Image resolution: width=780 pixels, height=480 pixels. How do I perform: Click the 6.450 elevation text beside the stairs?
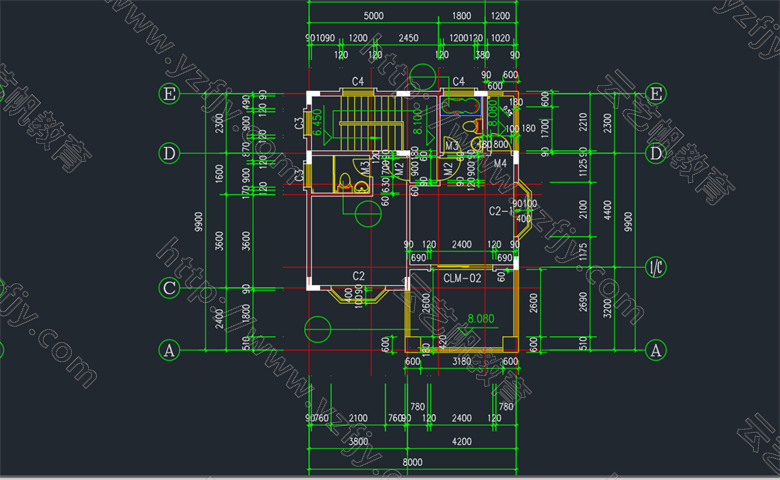[318, 122]
